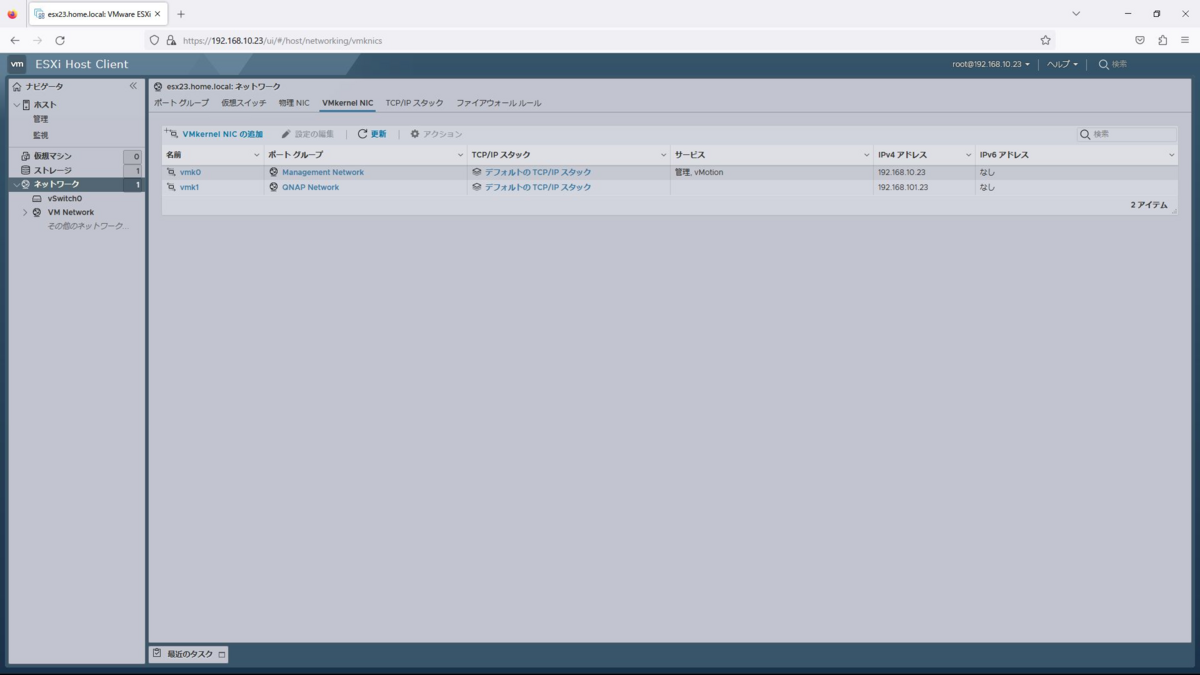The width and height of the screenshot is (1200, 675).
Task: Click the tracking protection shield icon
Action: click(x=154, y=40)
